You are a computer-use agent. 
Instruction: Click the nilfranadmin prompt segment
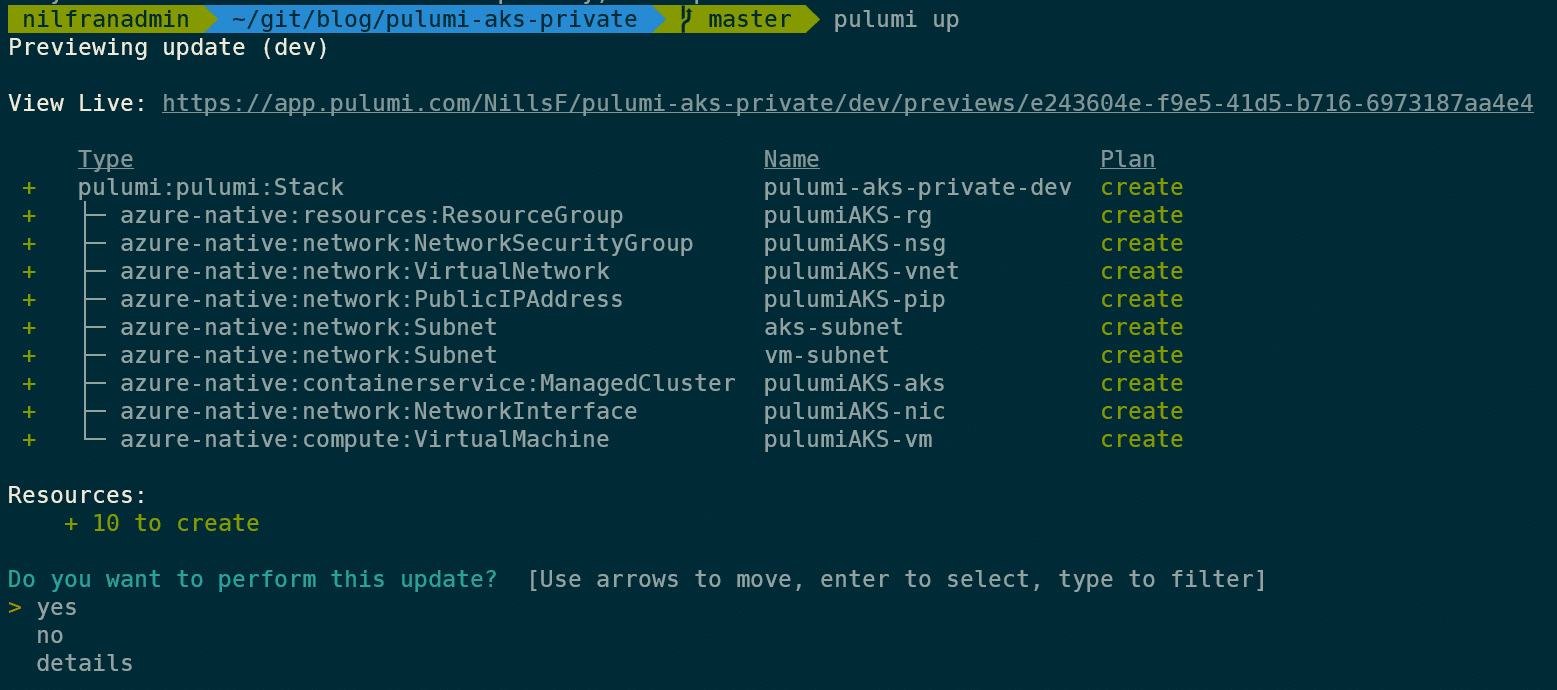click(x=106, y=19)
